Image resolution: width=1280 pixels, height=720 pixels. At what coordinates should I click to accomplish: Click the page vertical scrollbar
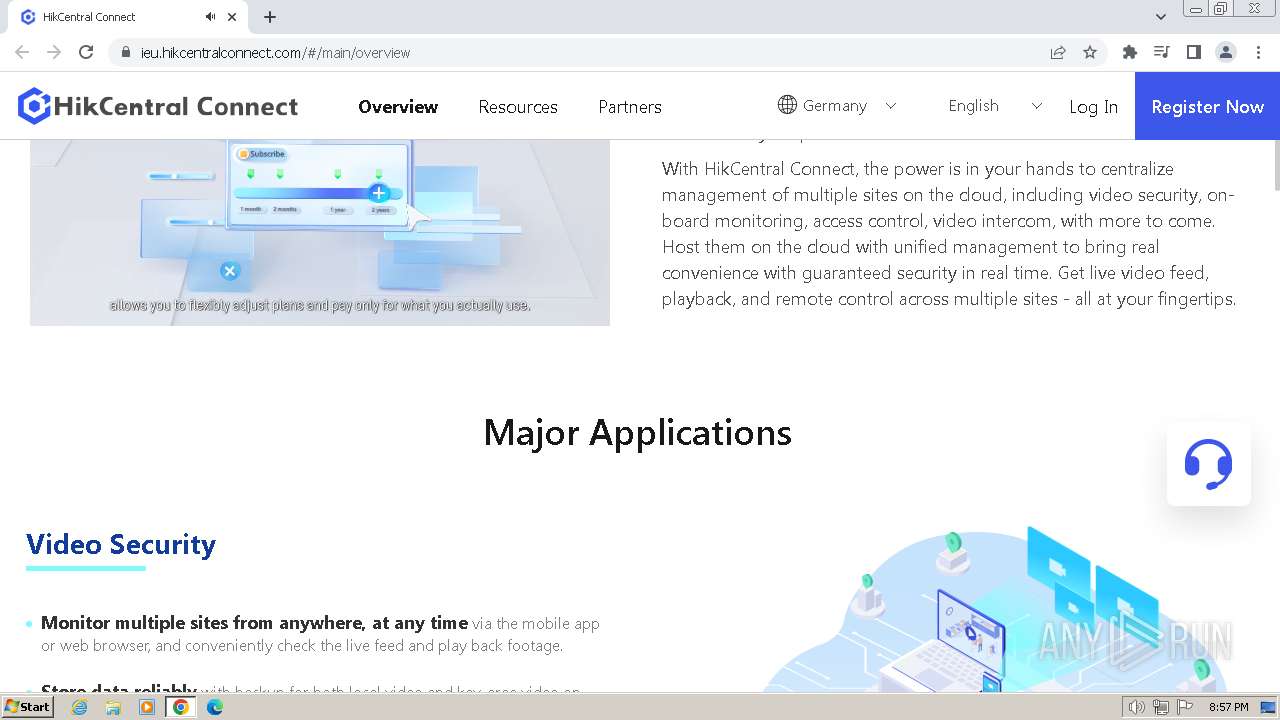pos(1276,165)
